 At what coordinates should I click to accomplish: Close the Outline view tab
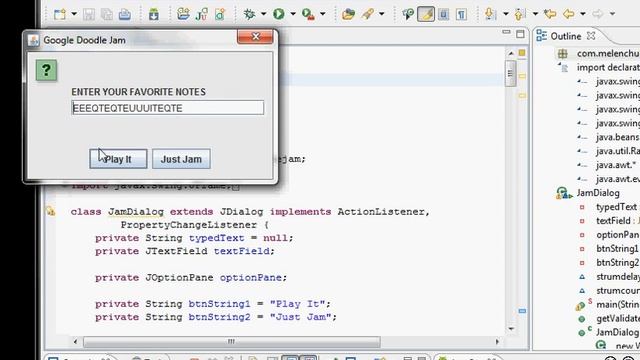[x=591, y=36]
